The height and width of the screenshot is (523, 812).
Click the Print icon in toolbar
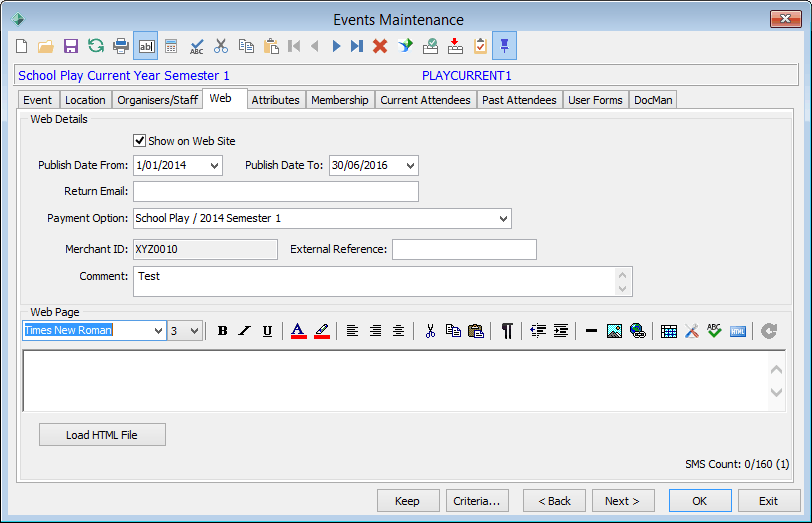tap(121, 46)
